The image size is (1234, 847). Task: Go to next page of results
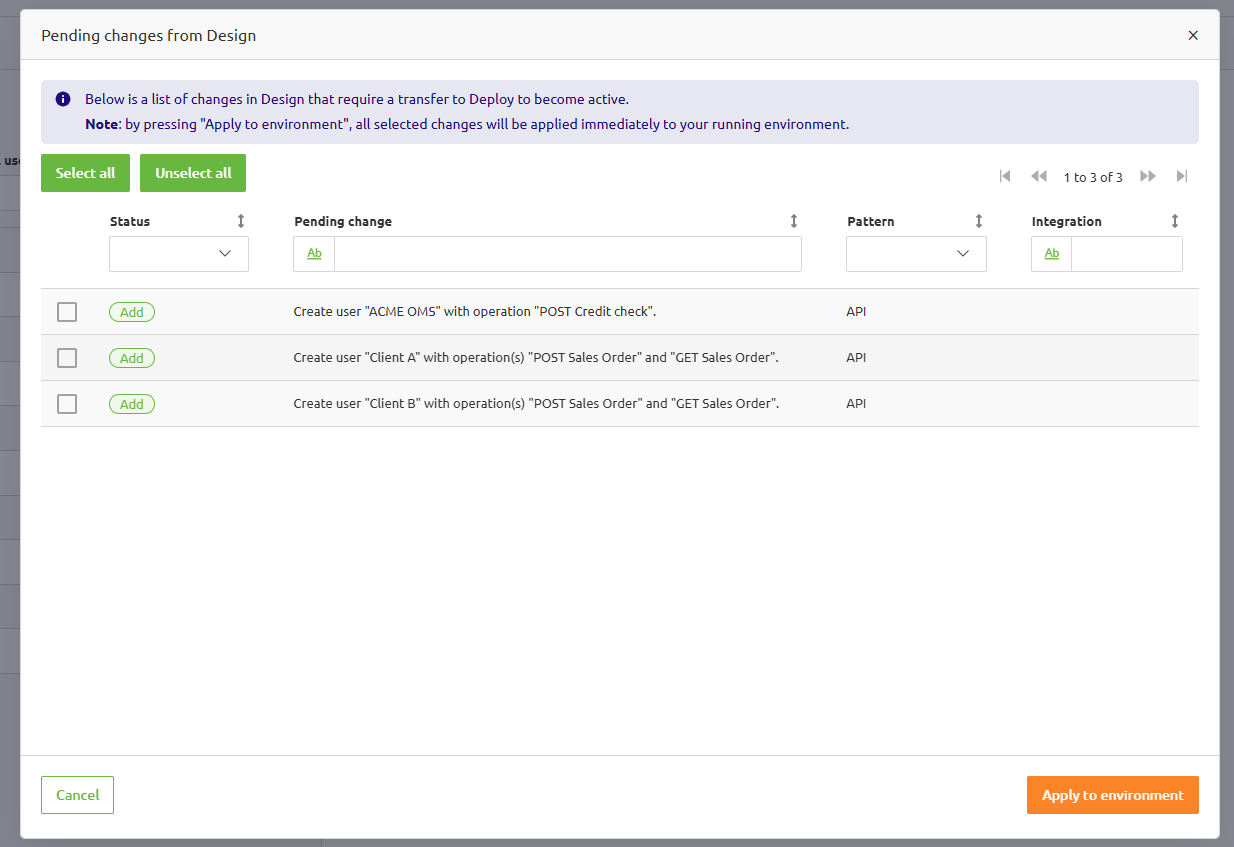coord(1148,176)
